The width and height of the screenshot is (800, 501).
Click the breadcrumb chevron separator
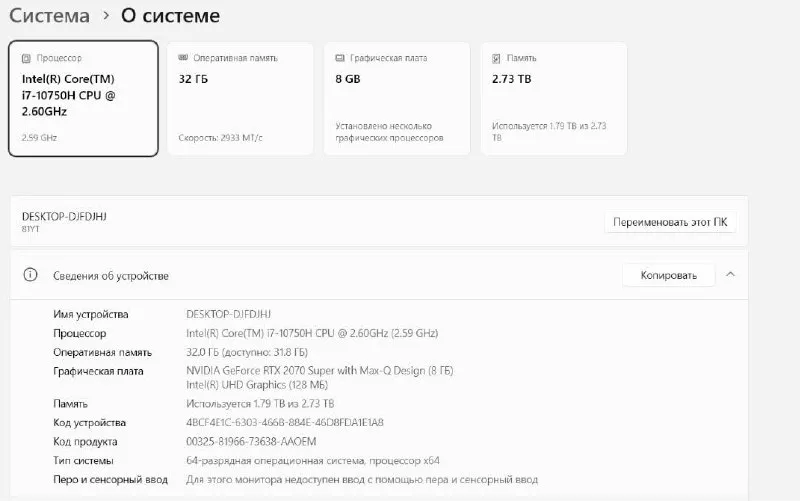pyautogui.click(x=106, y=16)
